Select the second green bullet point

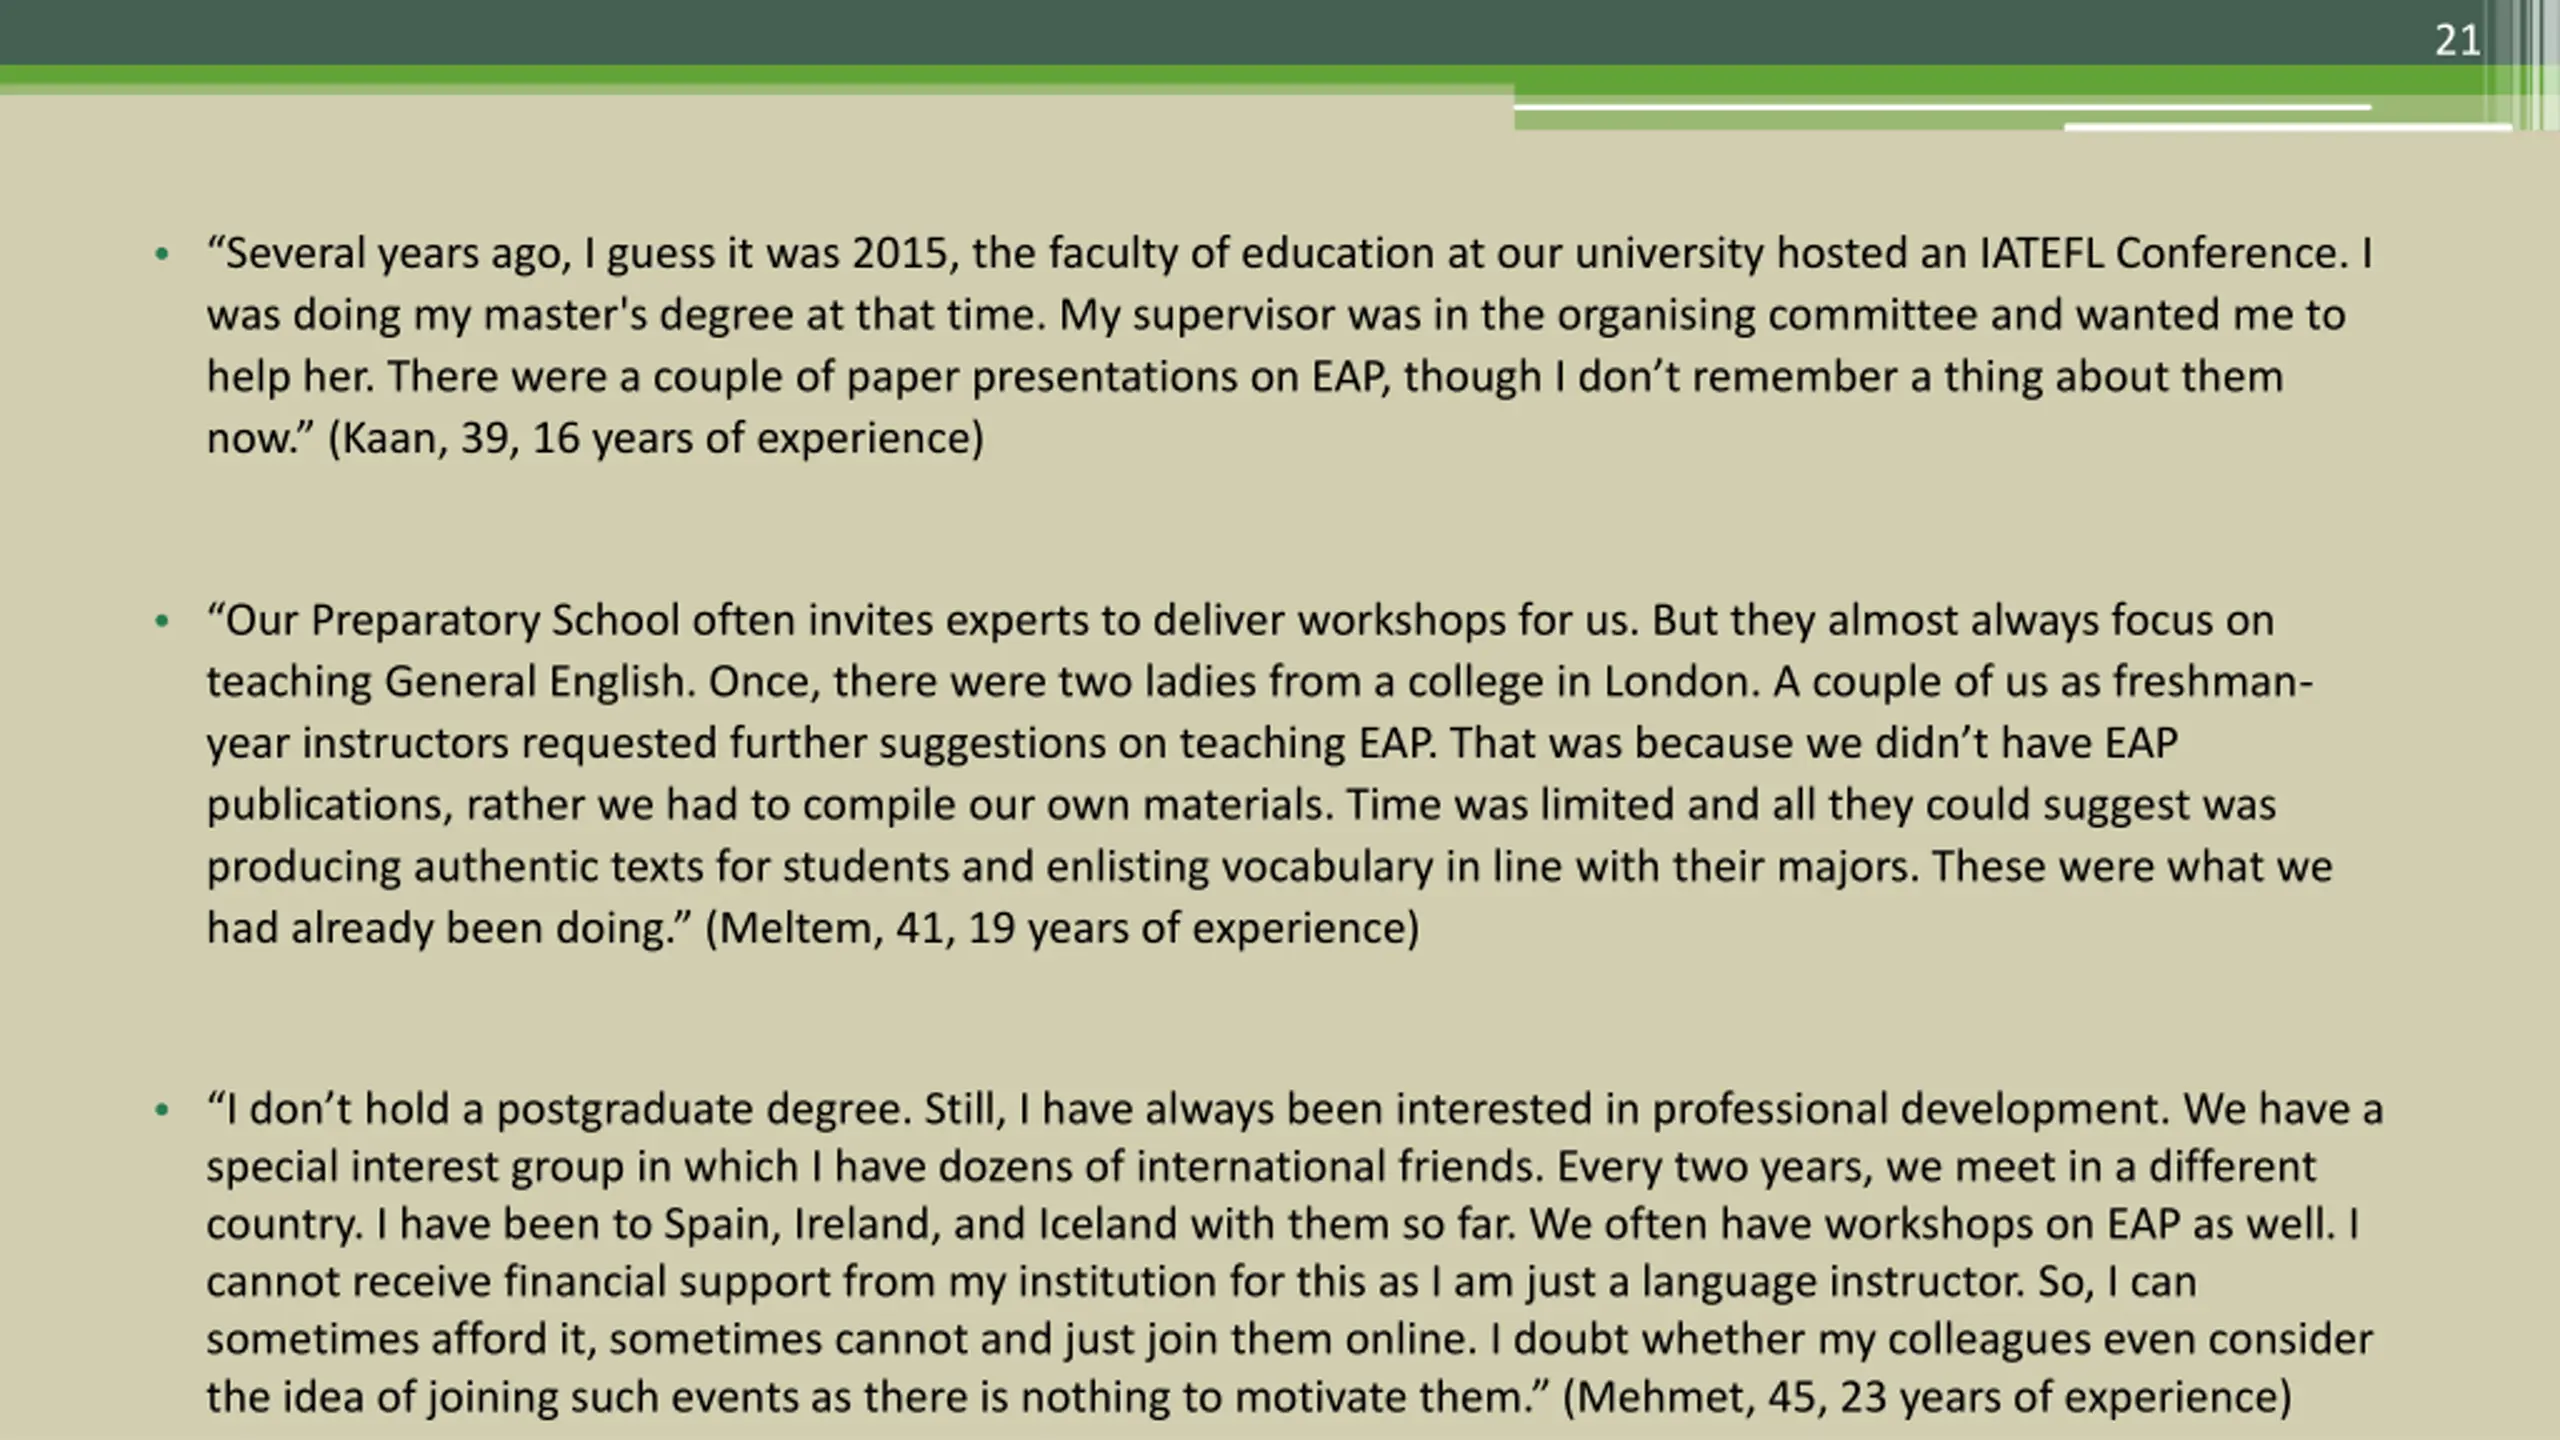pyautogui.click(x=162, y=622)
